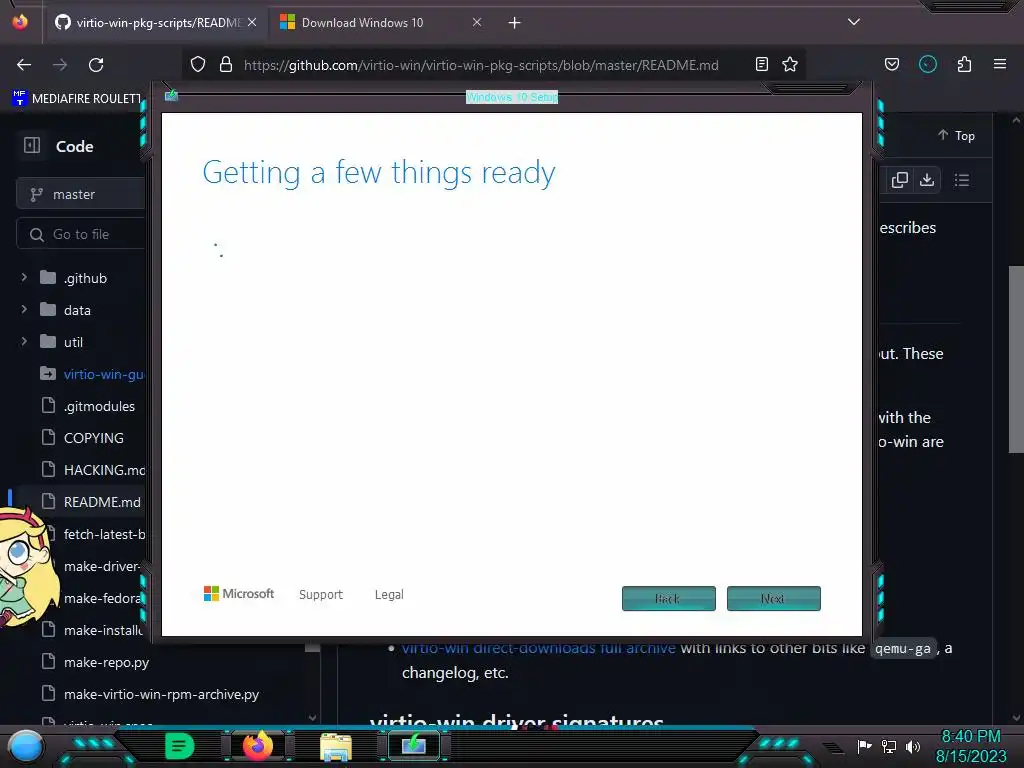Open a new browser tab
1024x768 pixels.
(515, 23)
